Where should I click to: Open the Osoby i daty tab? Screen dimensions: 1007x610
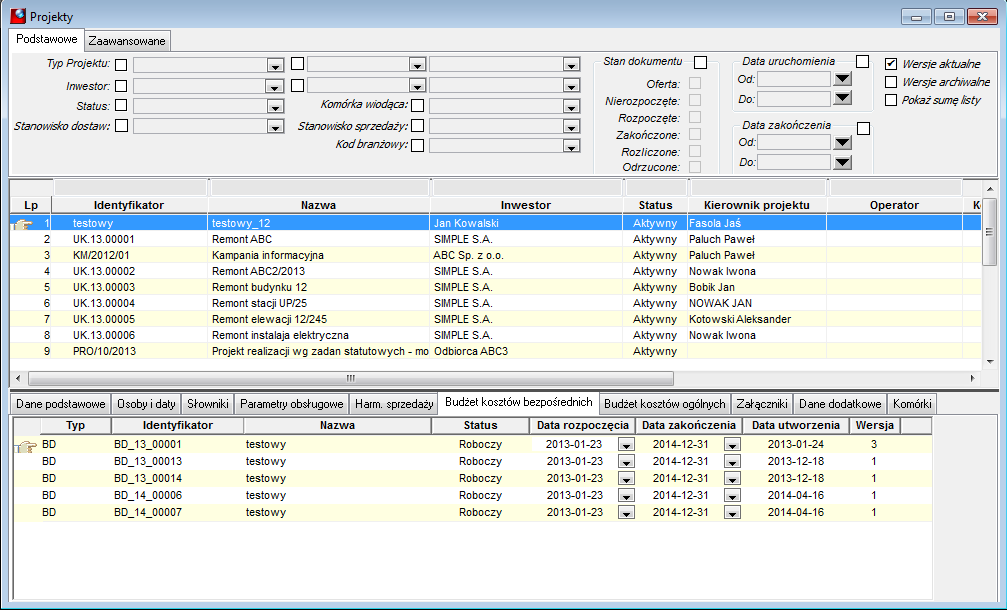(146, 404)
